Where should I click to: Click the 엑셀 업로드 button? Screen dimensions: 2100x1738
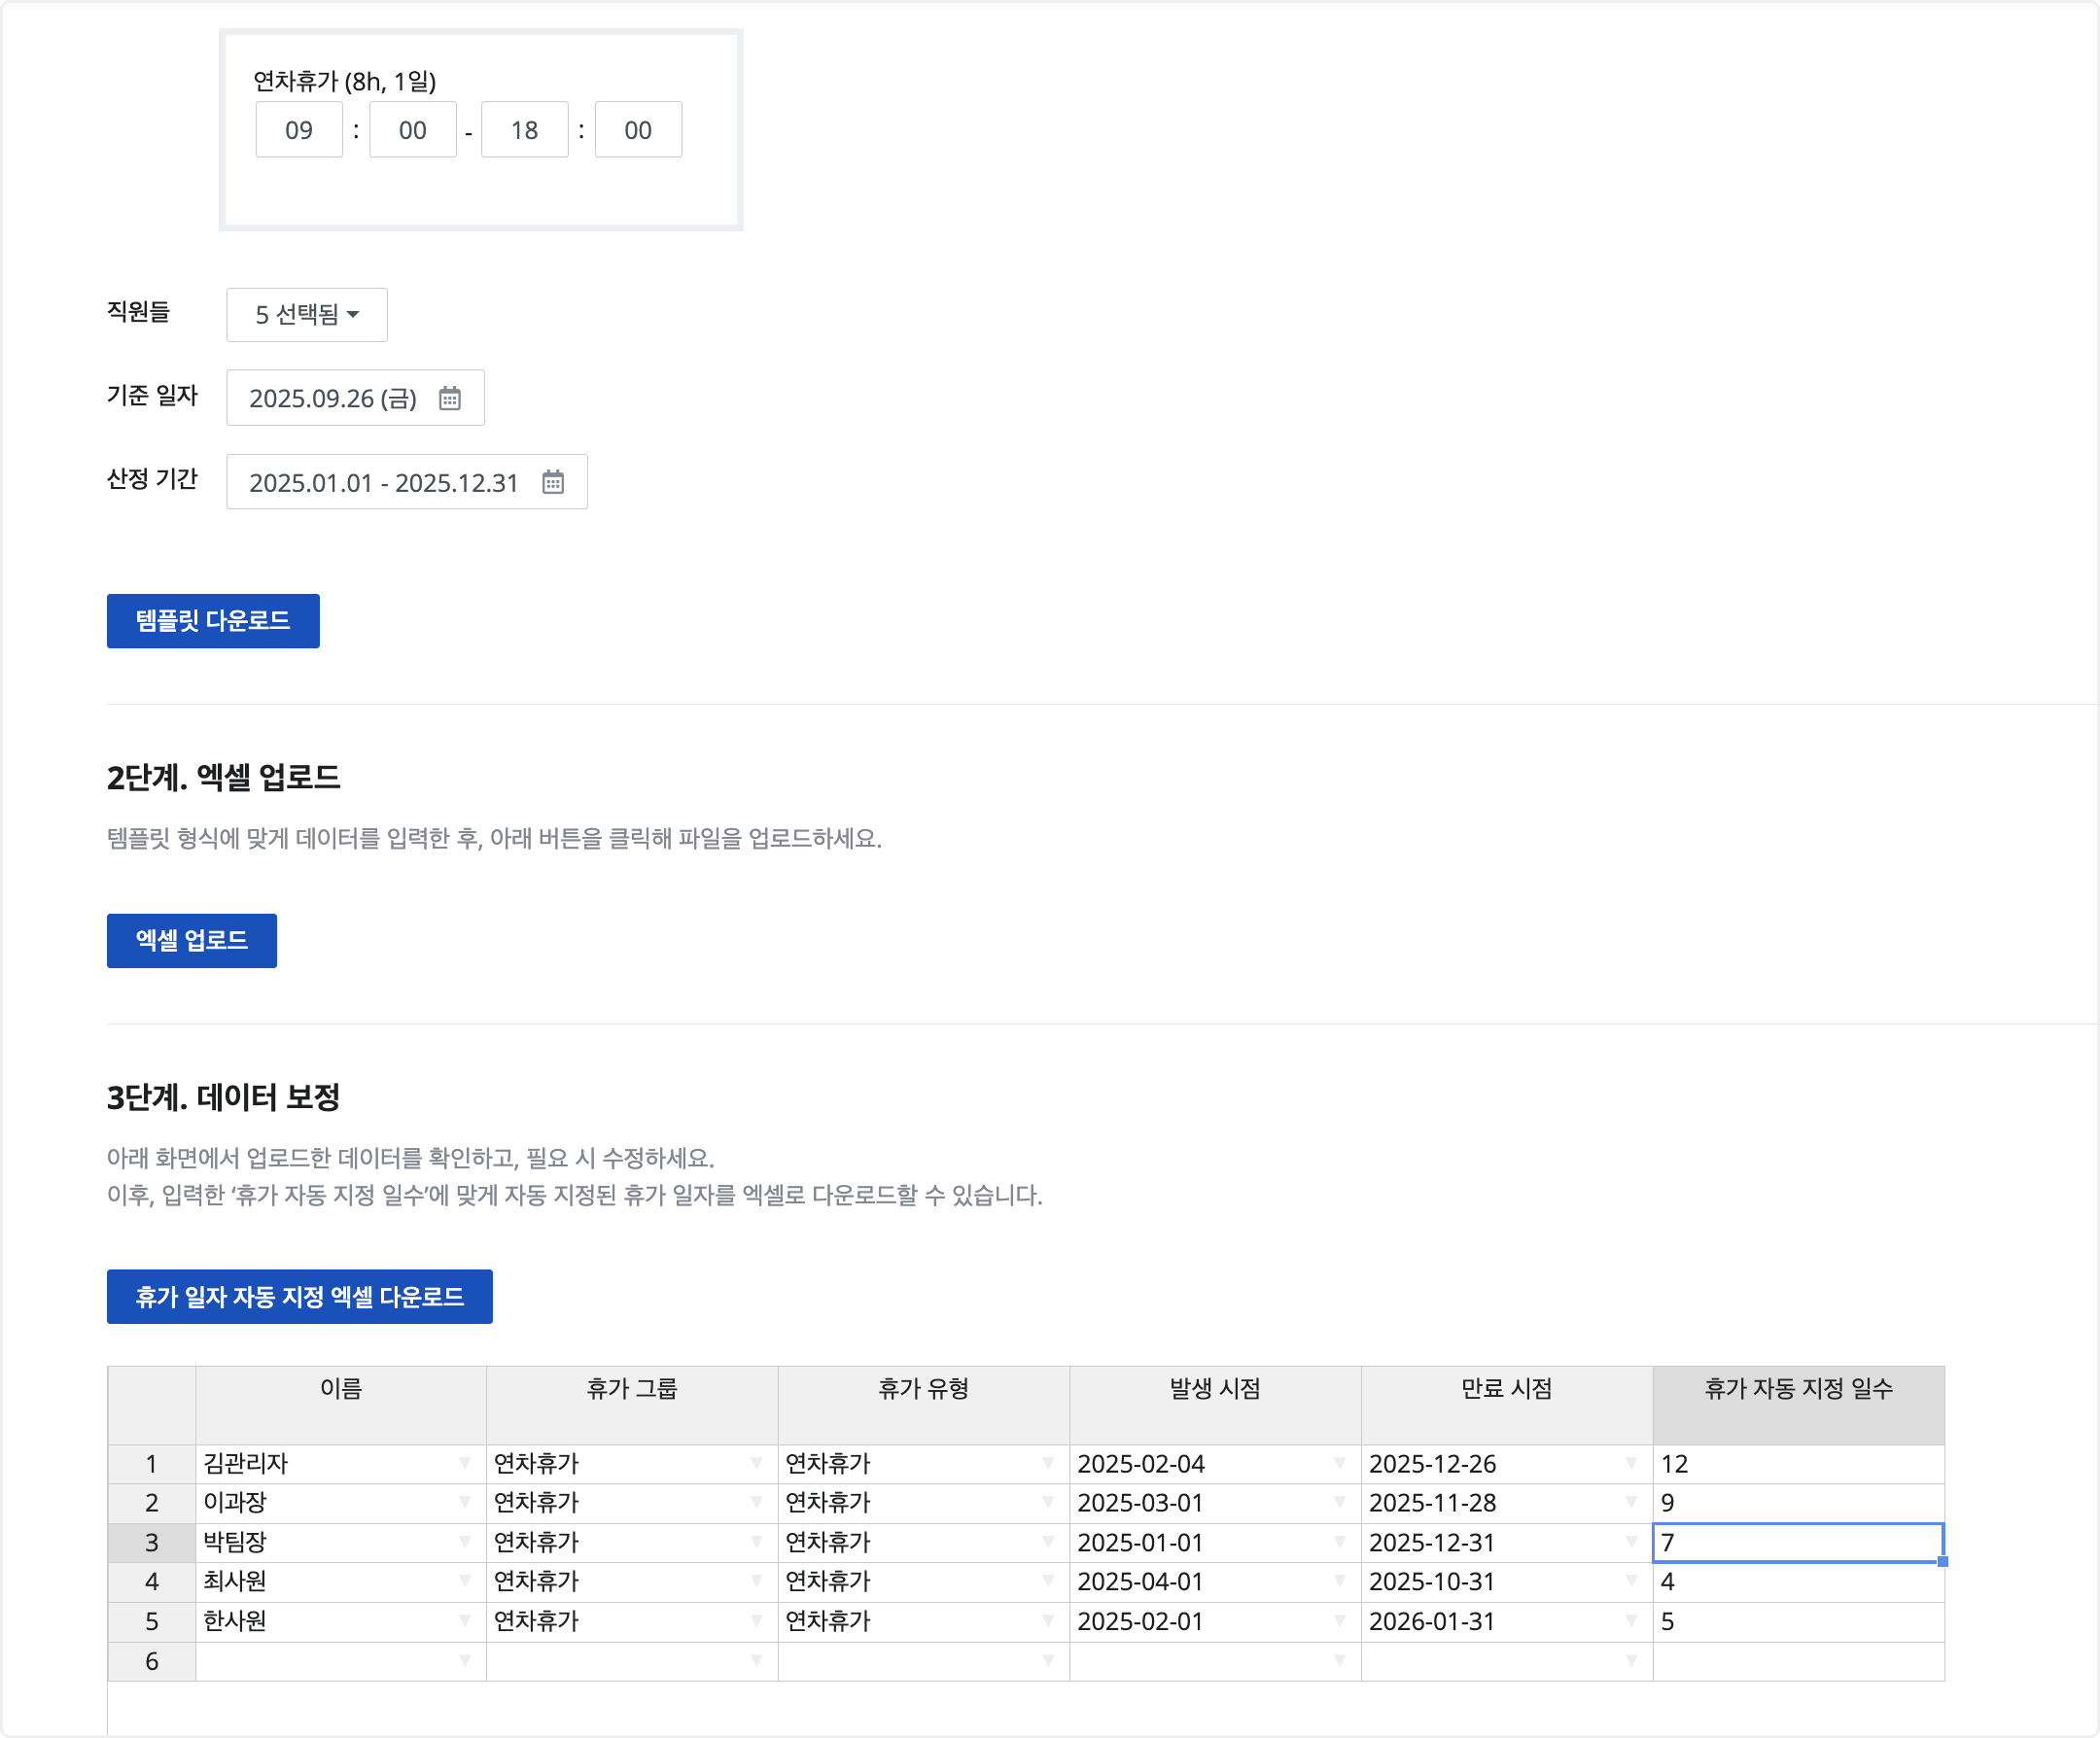[191, 940]
